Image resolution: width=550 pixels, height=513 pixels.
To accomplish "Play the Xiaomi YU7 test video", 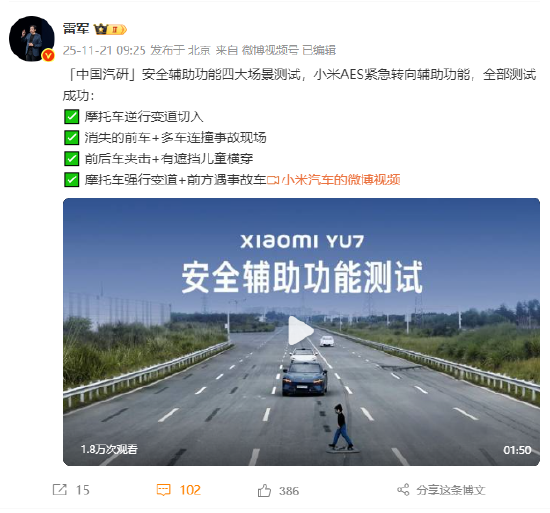I will pos(301,330).
